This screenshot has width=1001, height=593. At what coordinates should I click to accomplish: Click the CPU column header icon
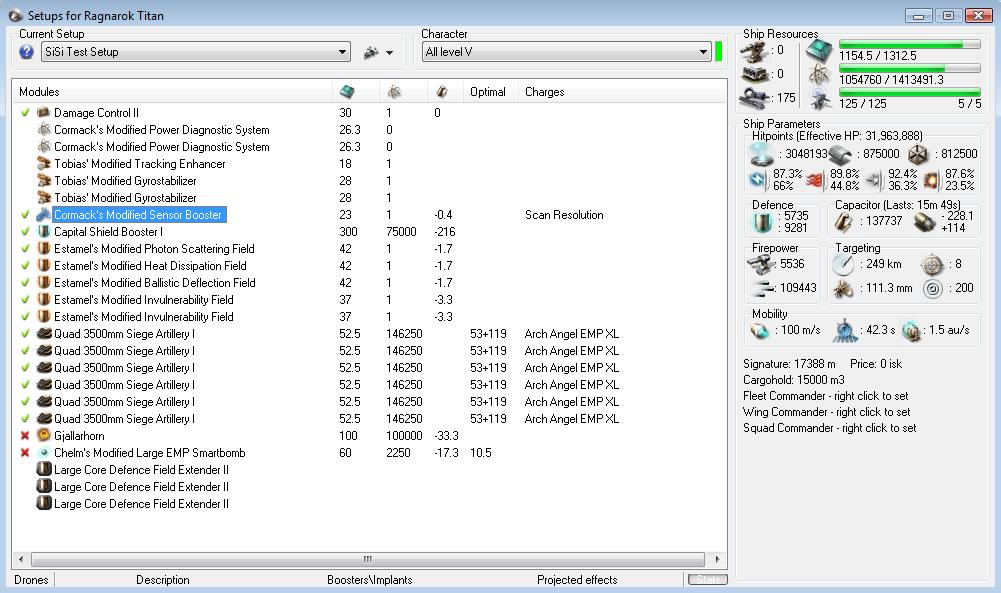pyautogui.click(x=347, y=92)
